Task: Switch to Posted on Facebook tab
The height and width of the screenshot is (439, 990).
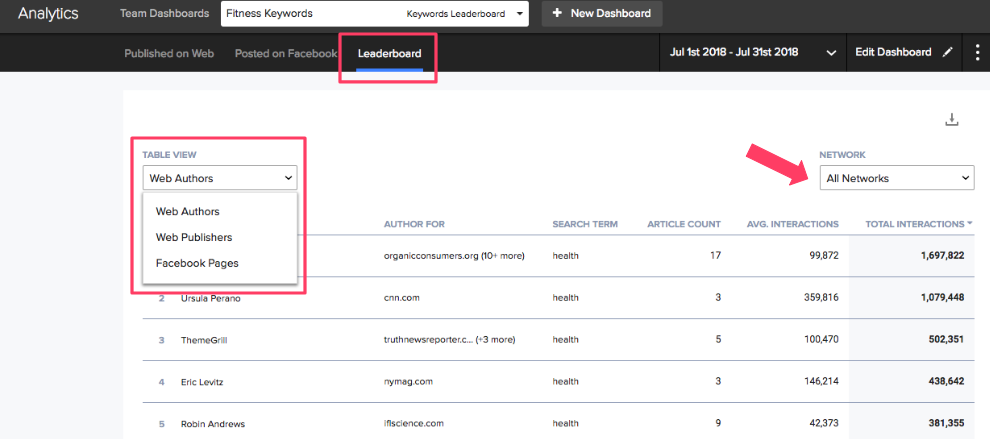Action: [285, 54]
